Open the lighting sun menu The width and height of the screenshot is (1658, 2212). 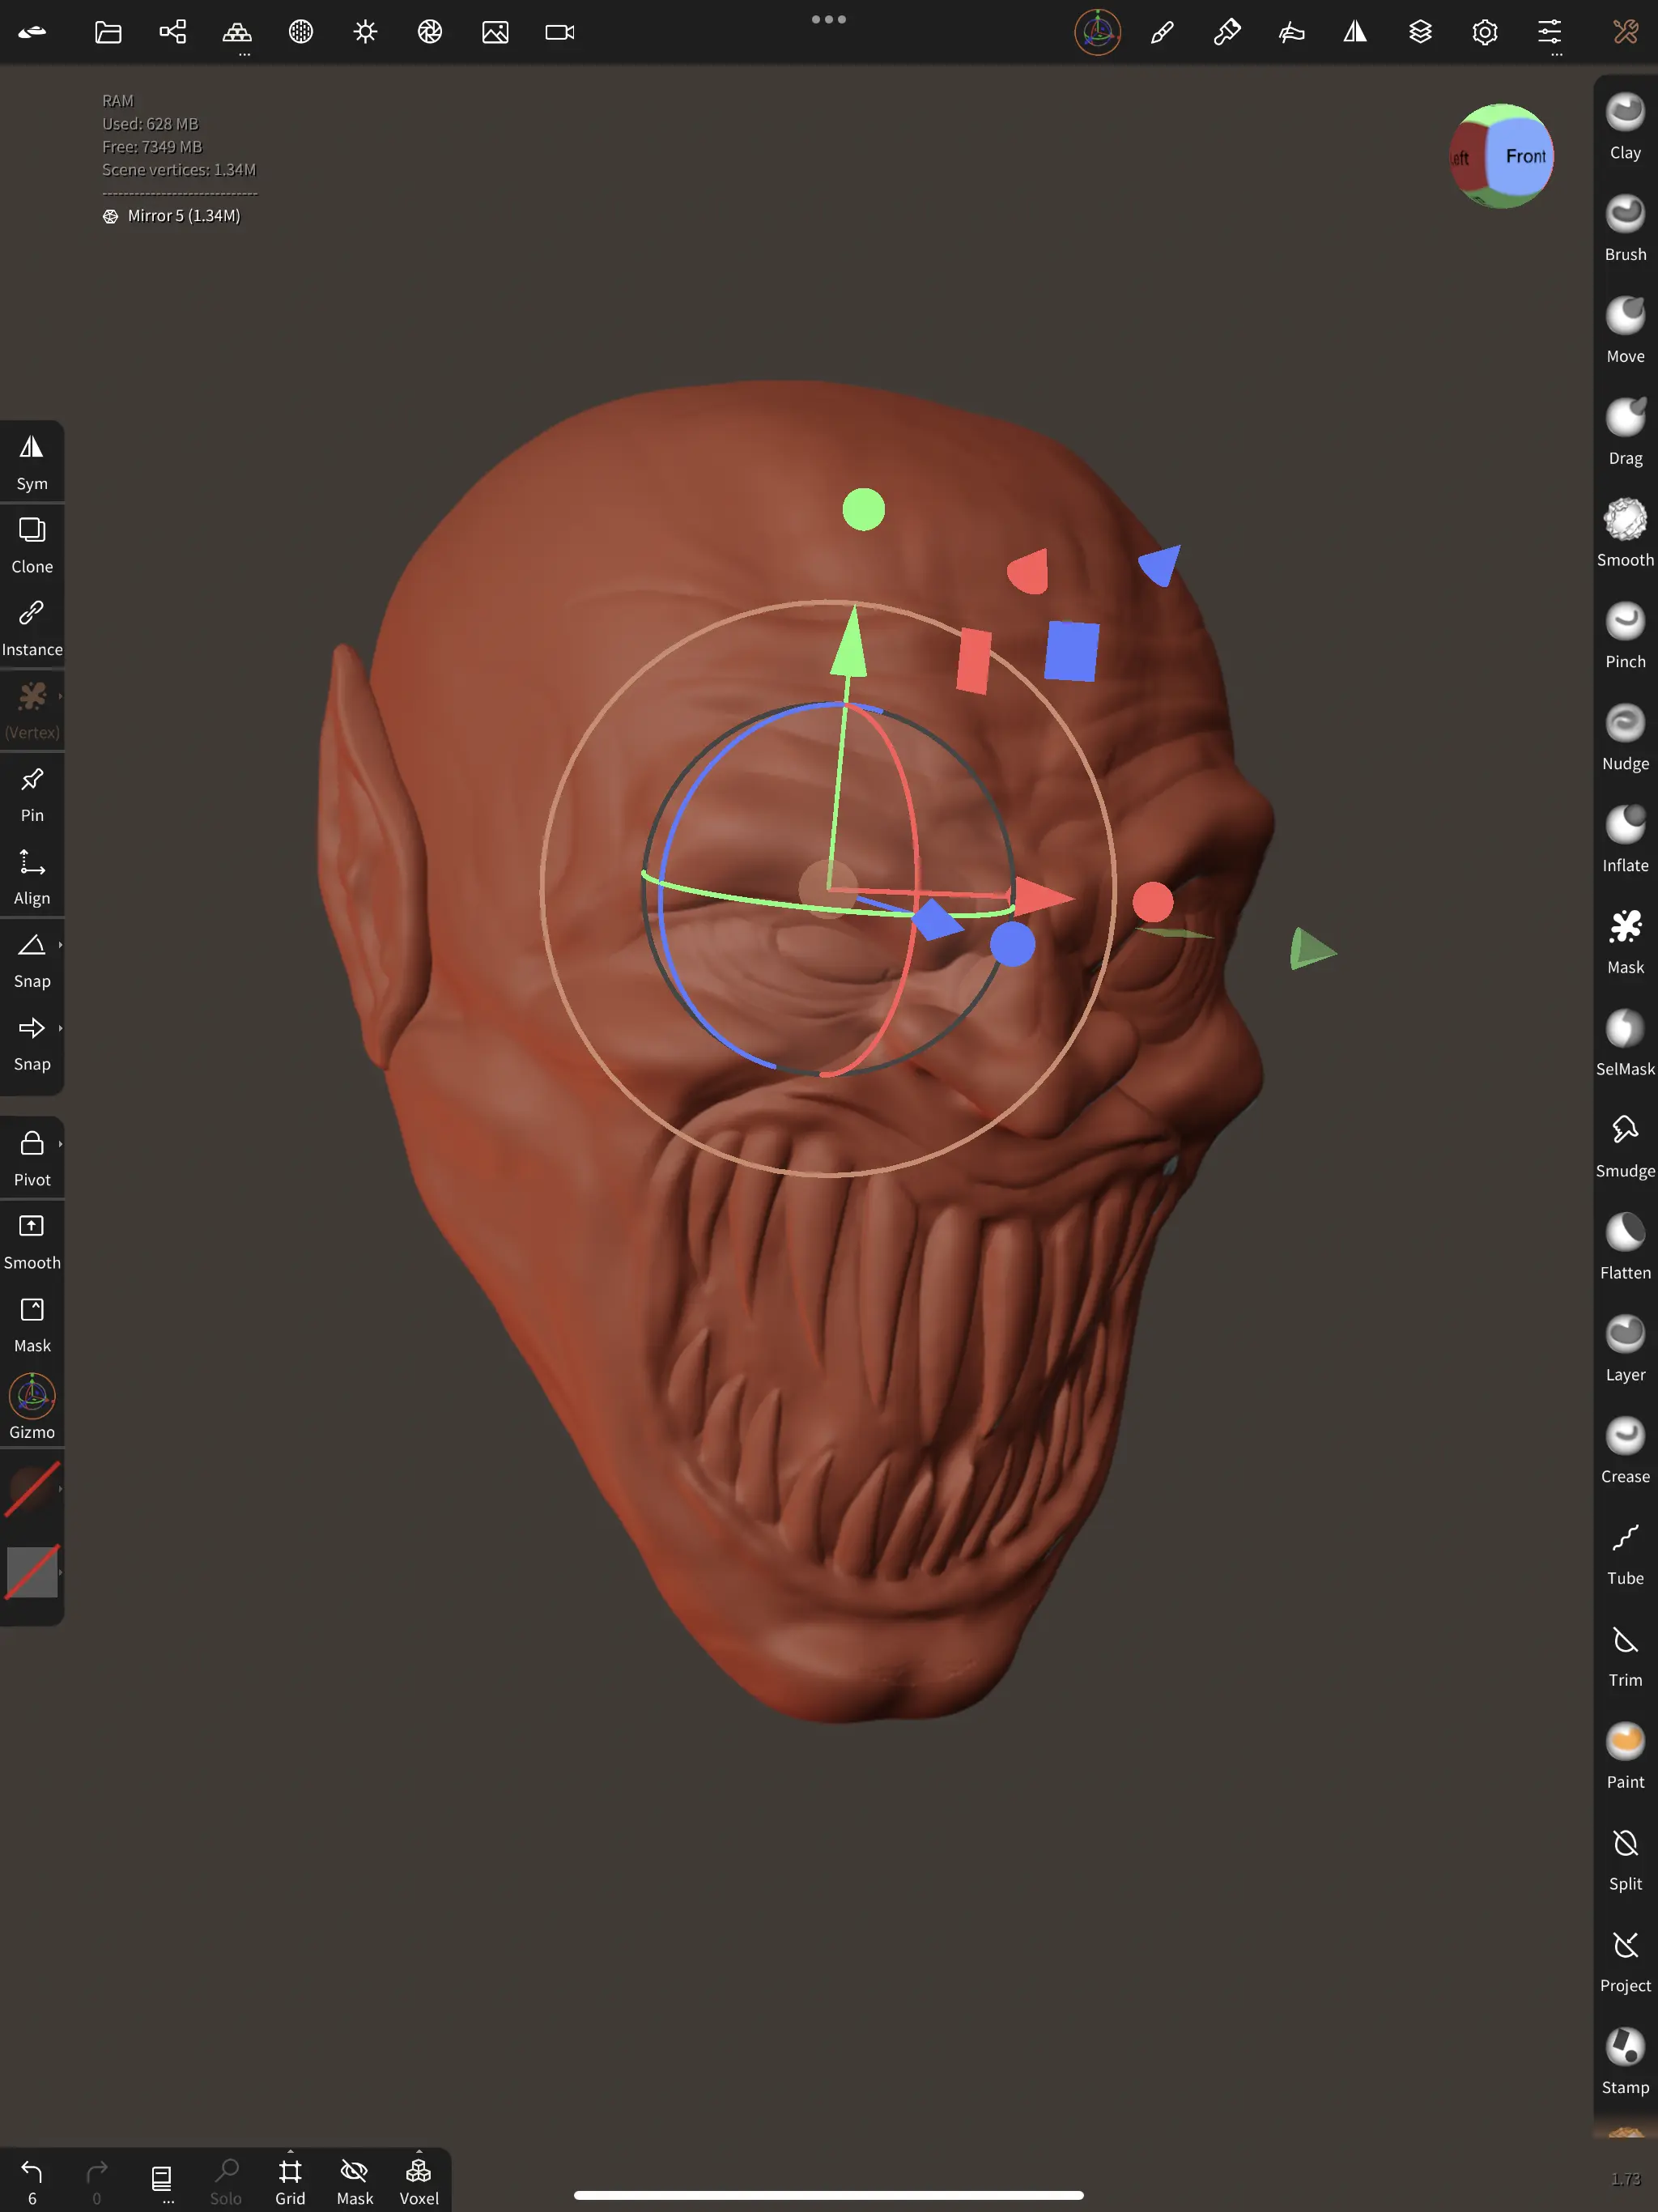point(366,32)
